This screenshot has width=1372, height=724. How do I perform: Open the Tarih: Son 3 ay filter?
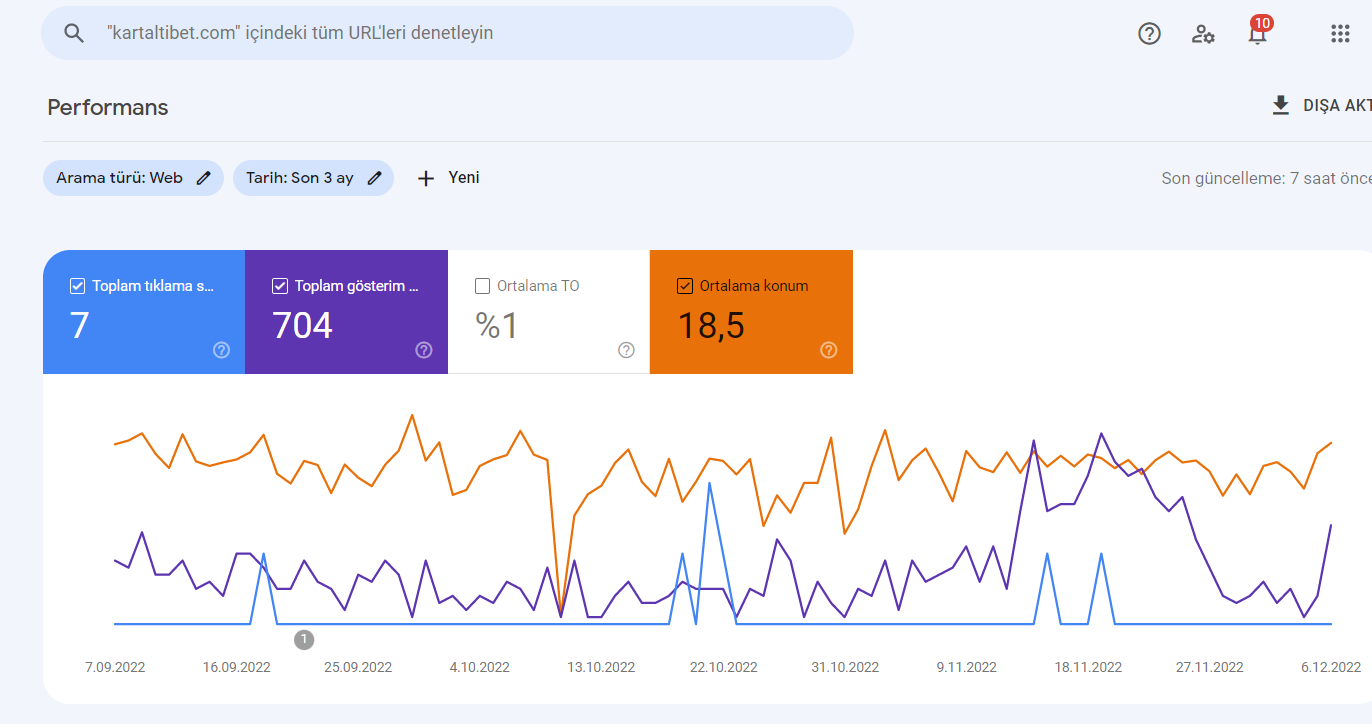coord(313,178)
